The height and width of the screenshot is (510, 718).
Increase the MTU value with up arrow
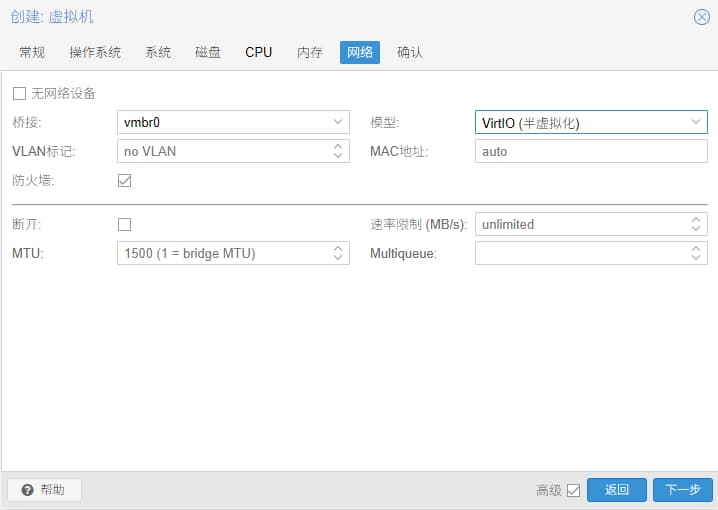pyautogui.click(x=338, y=249)
